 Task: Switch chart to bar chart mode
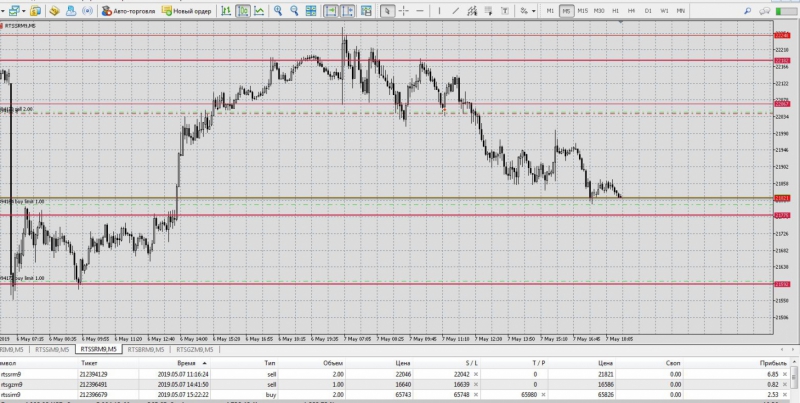[x=225, y=11]
